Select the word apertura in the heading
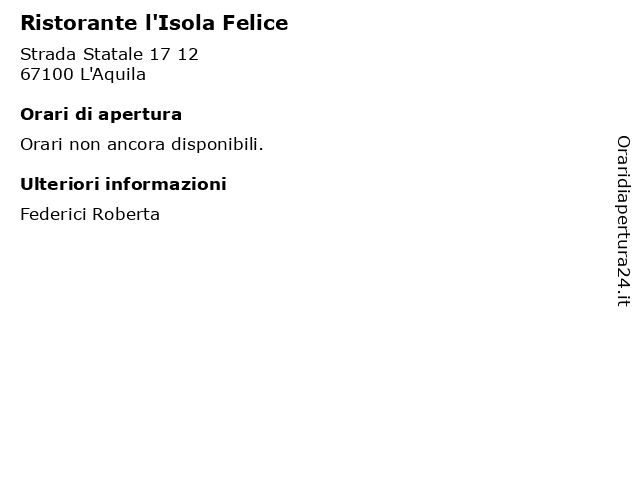The image size is (640, 480). click(140, 116)
